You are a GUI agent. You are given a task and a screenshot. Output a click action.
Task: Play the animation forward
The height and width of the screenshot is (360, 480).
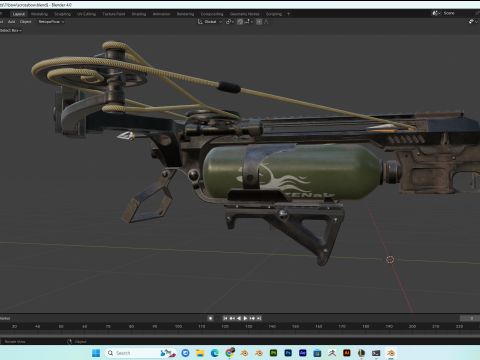click(245, 318)
